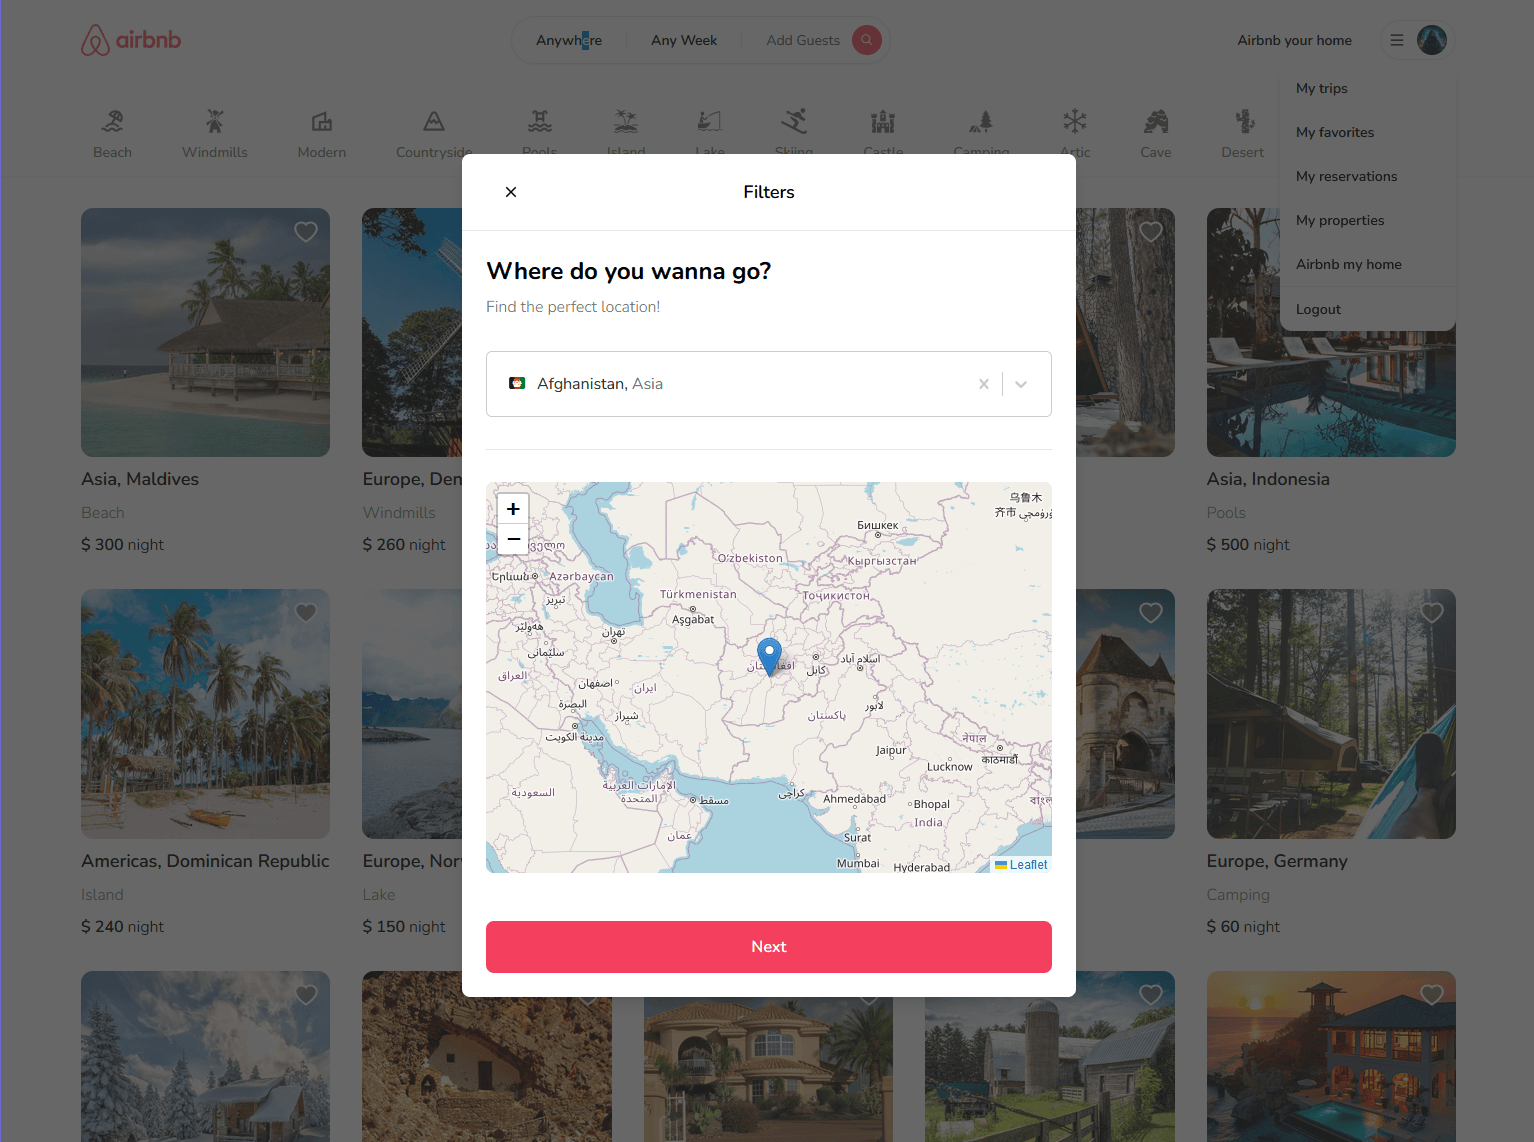Click the red search magnifier icon
This screenshot has width=1534, height=1142.
tap(866, 40)
